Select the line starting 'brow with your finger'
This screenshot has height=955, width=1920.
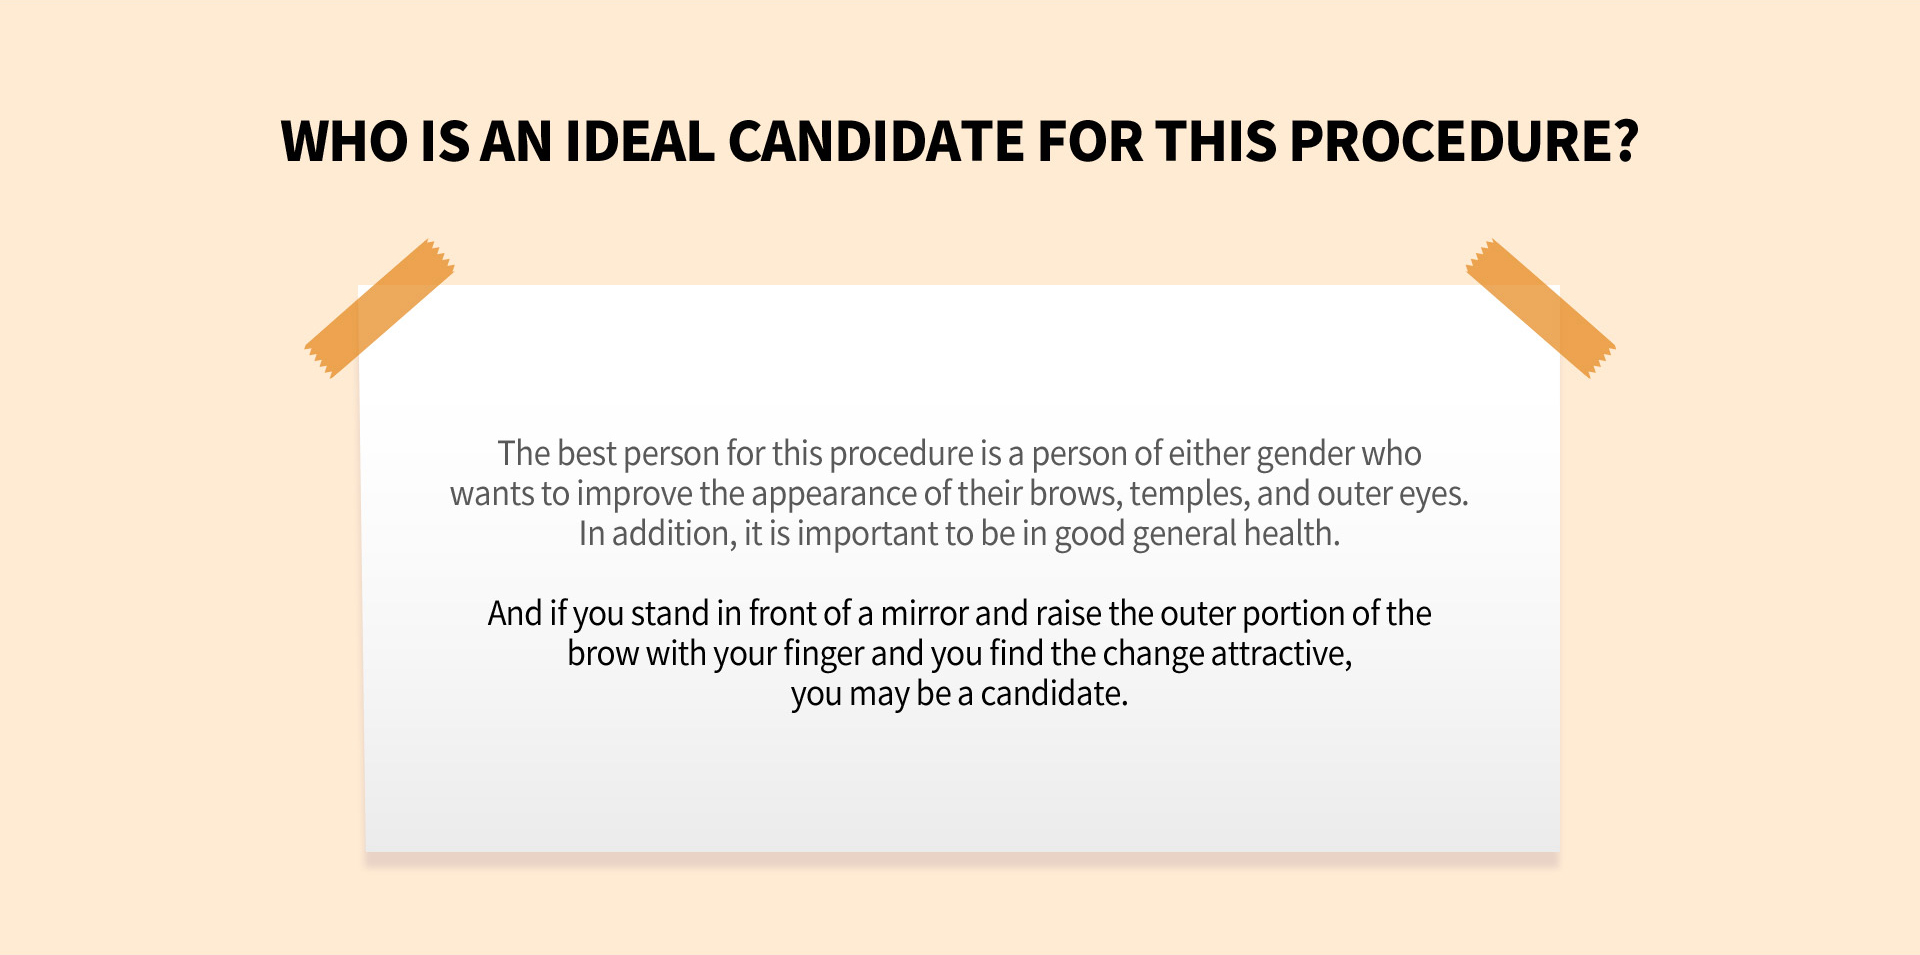coord(959,654)
